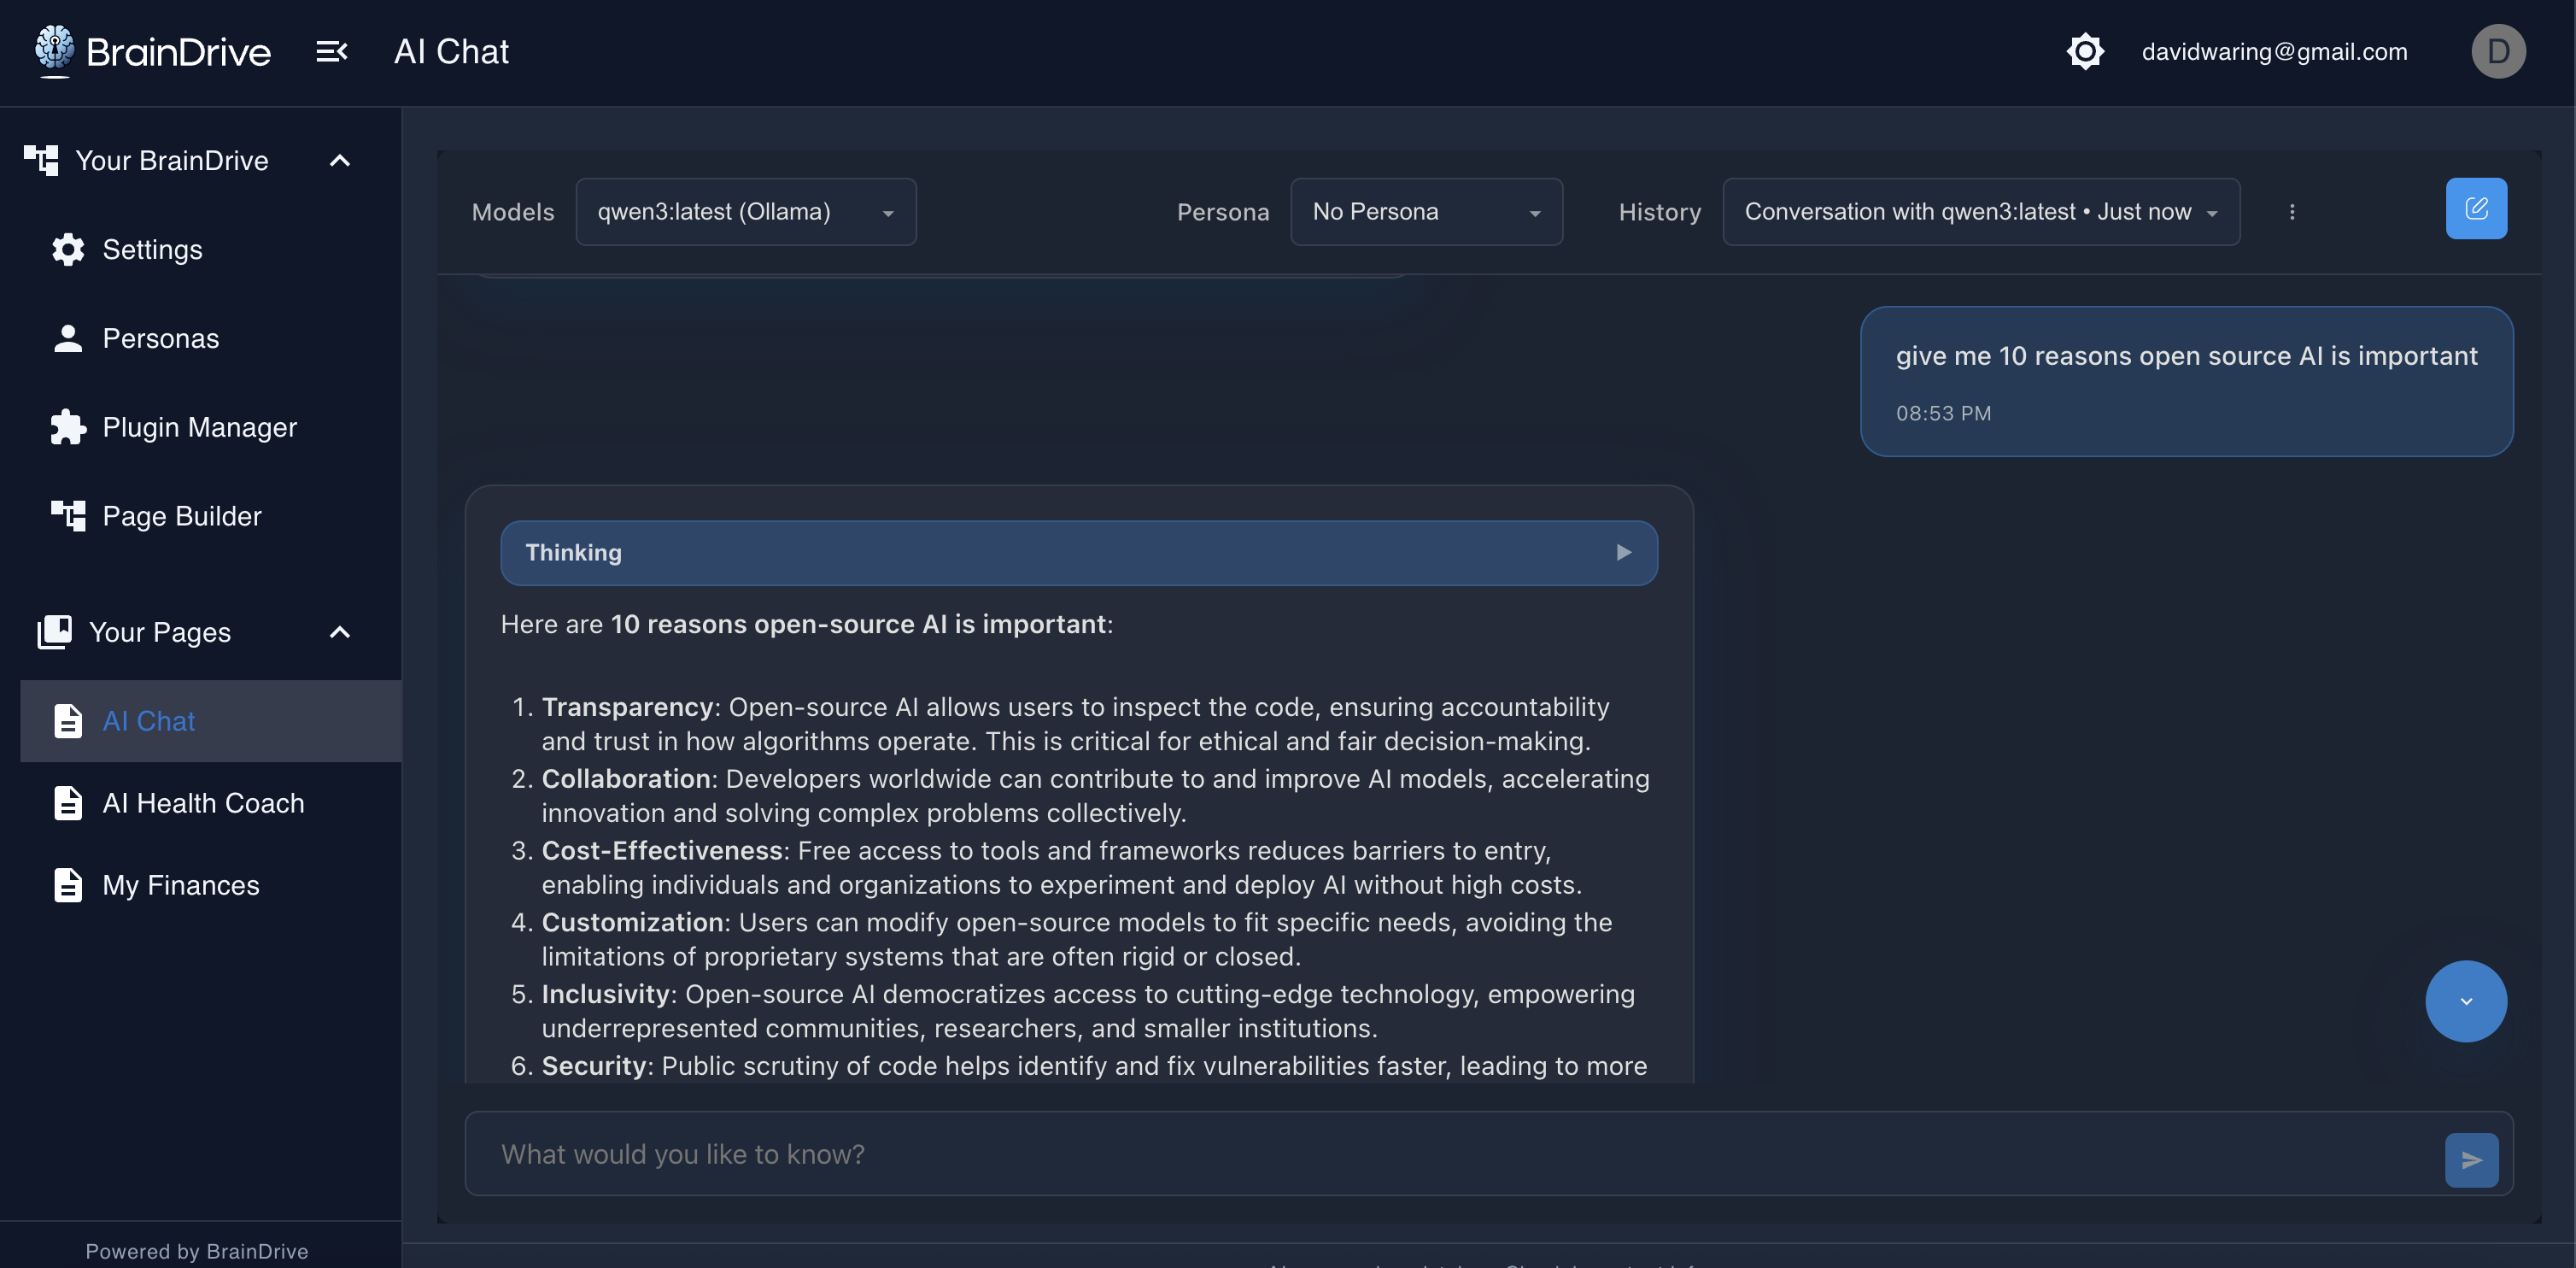Open Plugin Manager in the sidebar

[x=199, y=428]
